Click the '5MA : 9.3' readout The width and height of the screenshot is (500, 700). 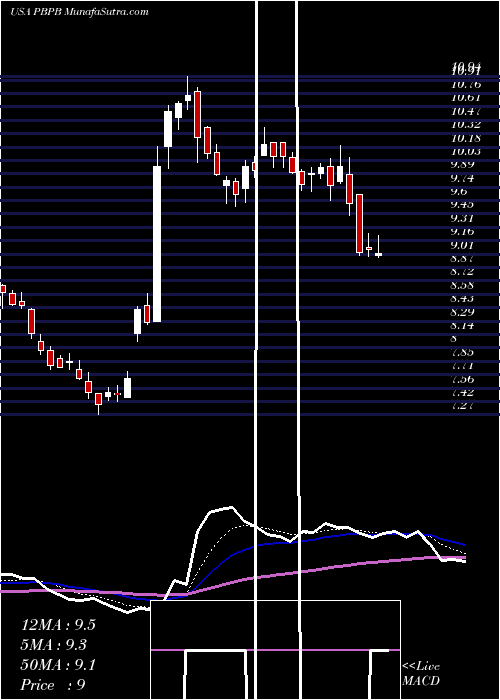click(x=54, y=645)
